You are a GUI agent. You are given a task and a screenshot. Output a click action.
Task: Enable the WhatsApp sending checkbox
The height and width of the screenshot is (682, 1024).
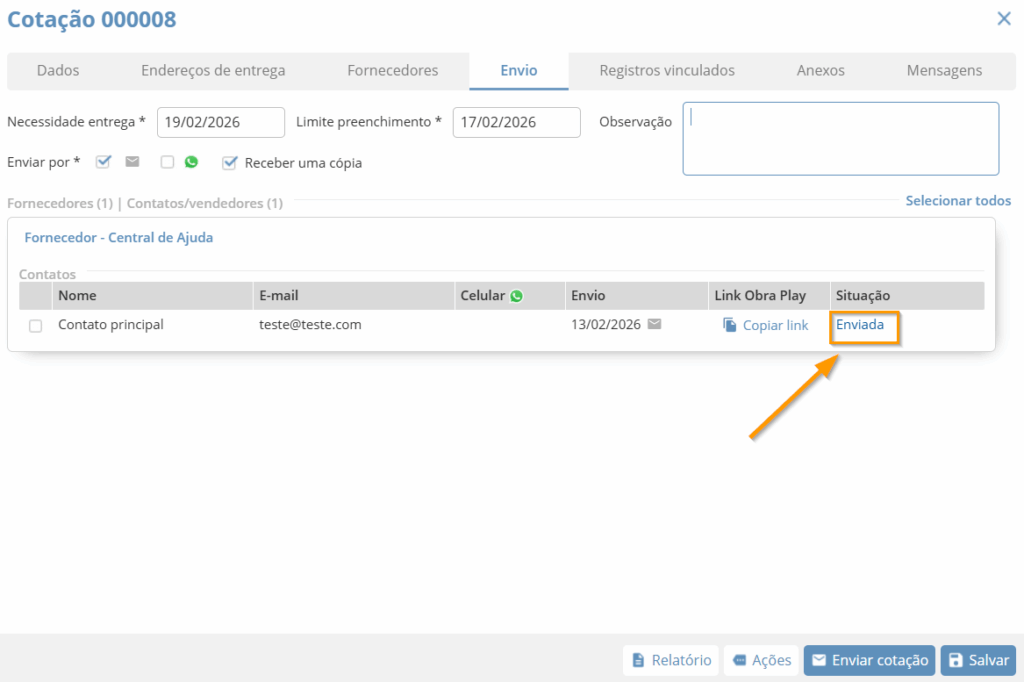click(x=168, y=162)
